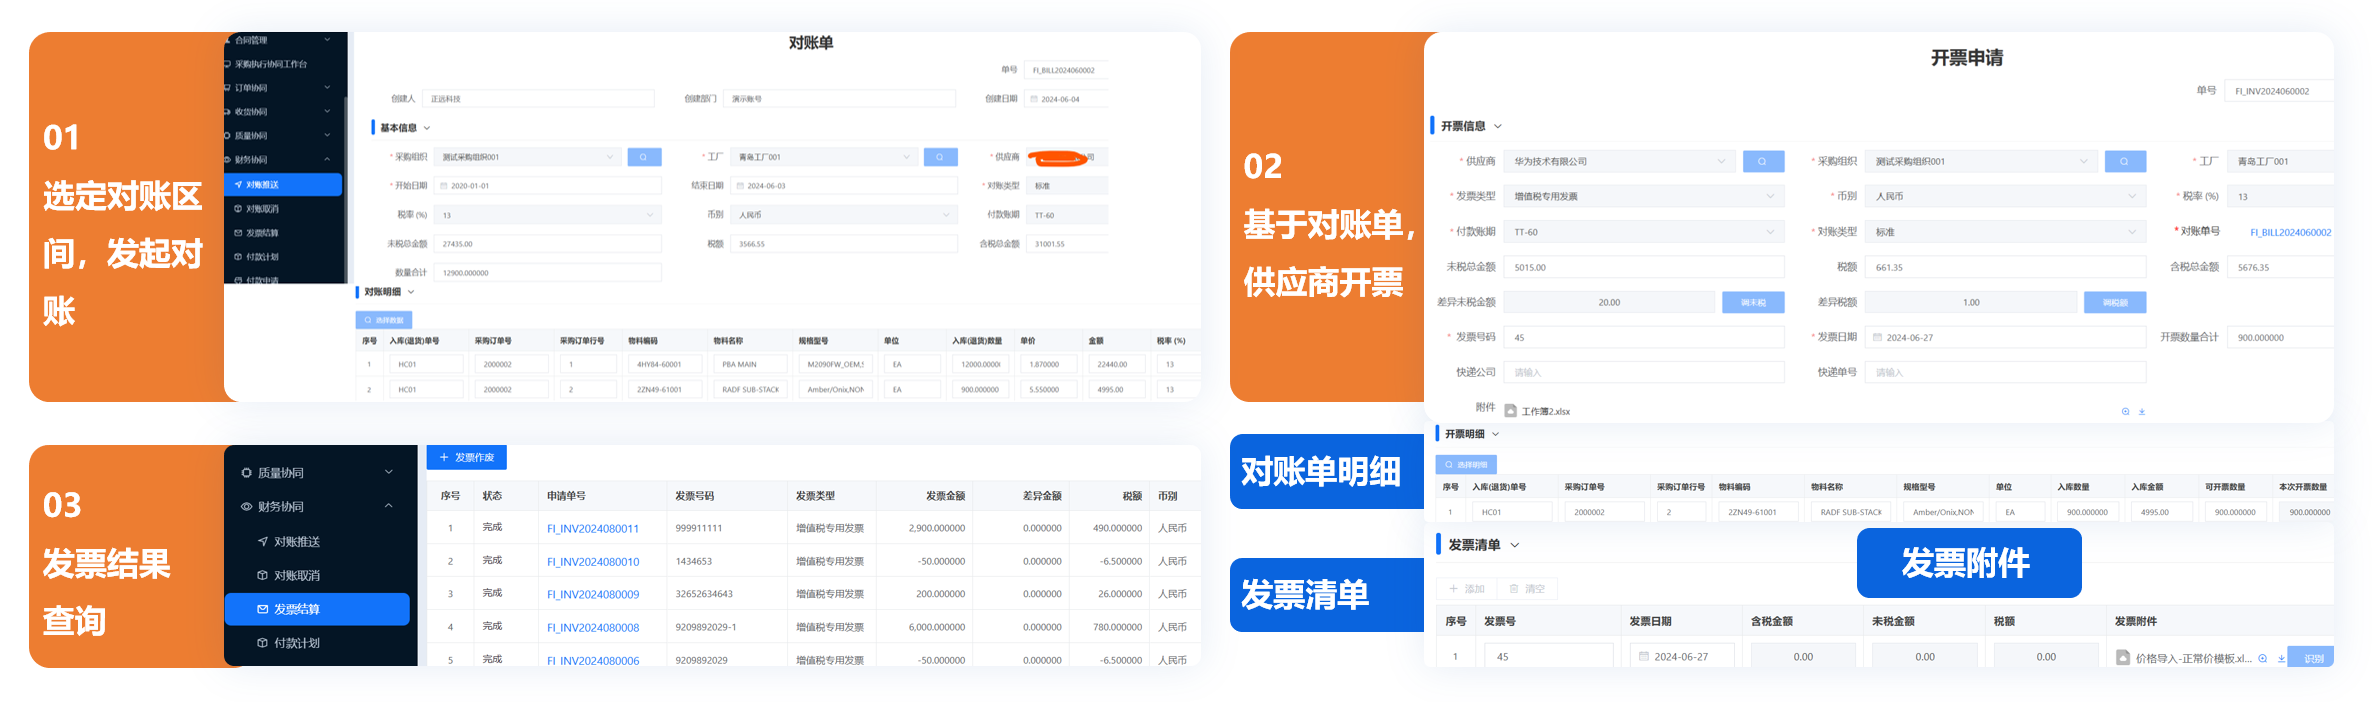Click the search button beside 采购组织 in 对账单
This screenshot has height=702, width=2372.
click(x=644, y=157)
